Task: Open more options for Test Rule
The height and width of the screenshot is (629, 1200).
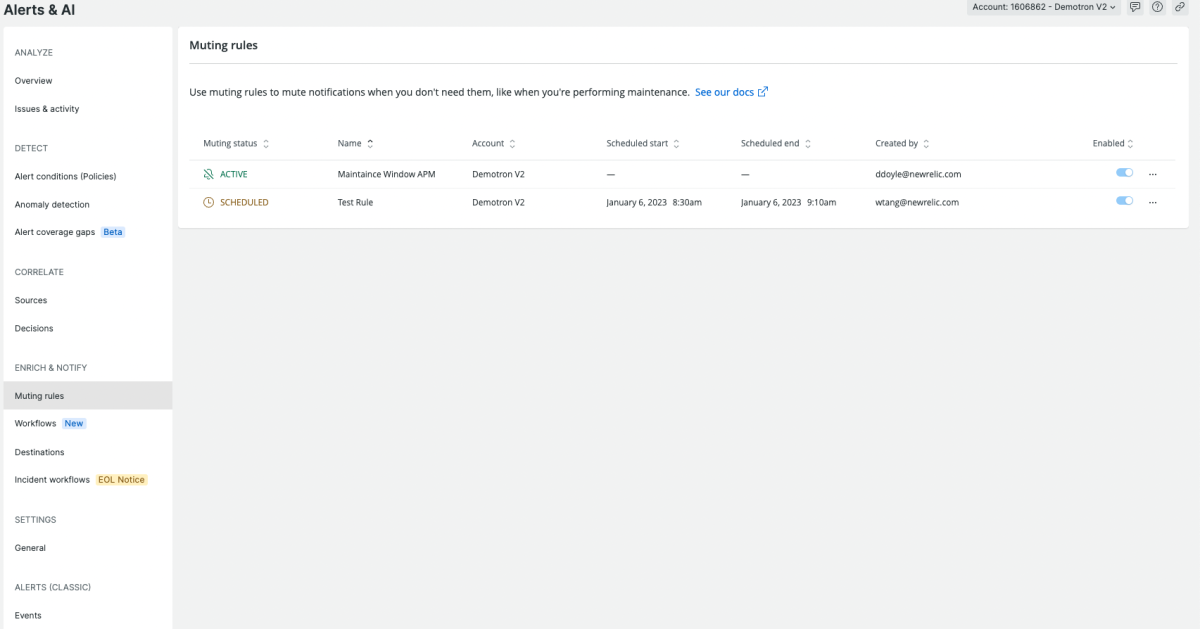Action: 1152,202
